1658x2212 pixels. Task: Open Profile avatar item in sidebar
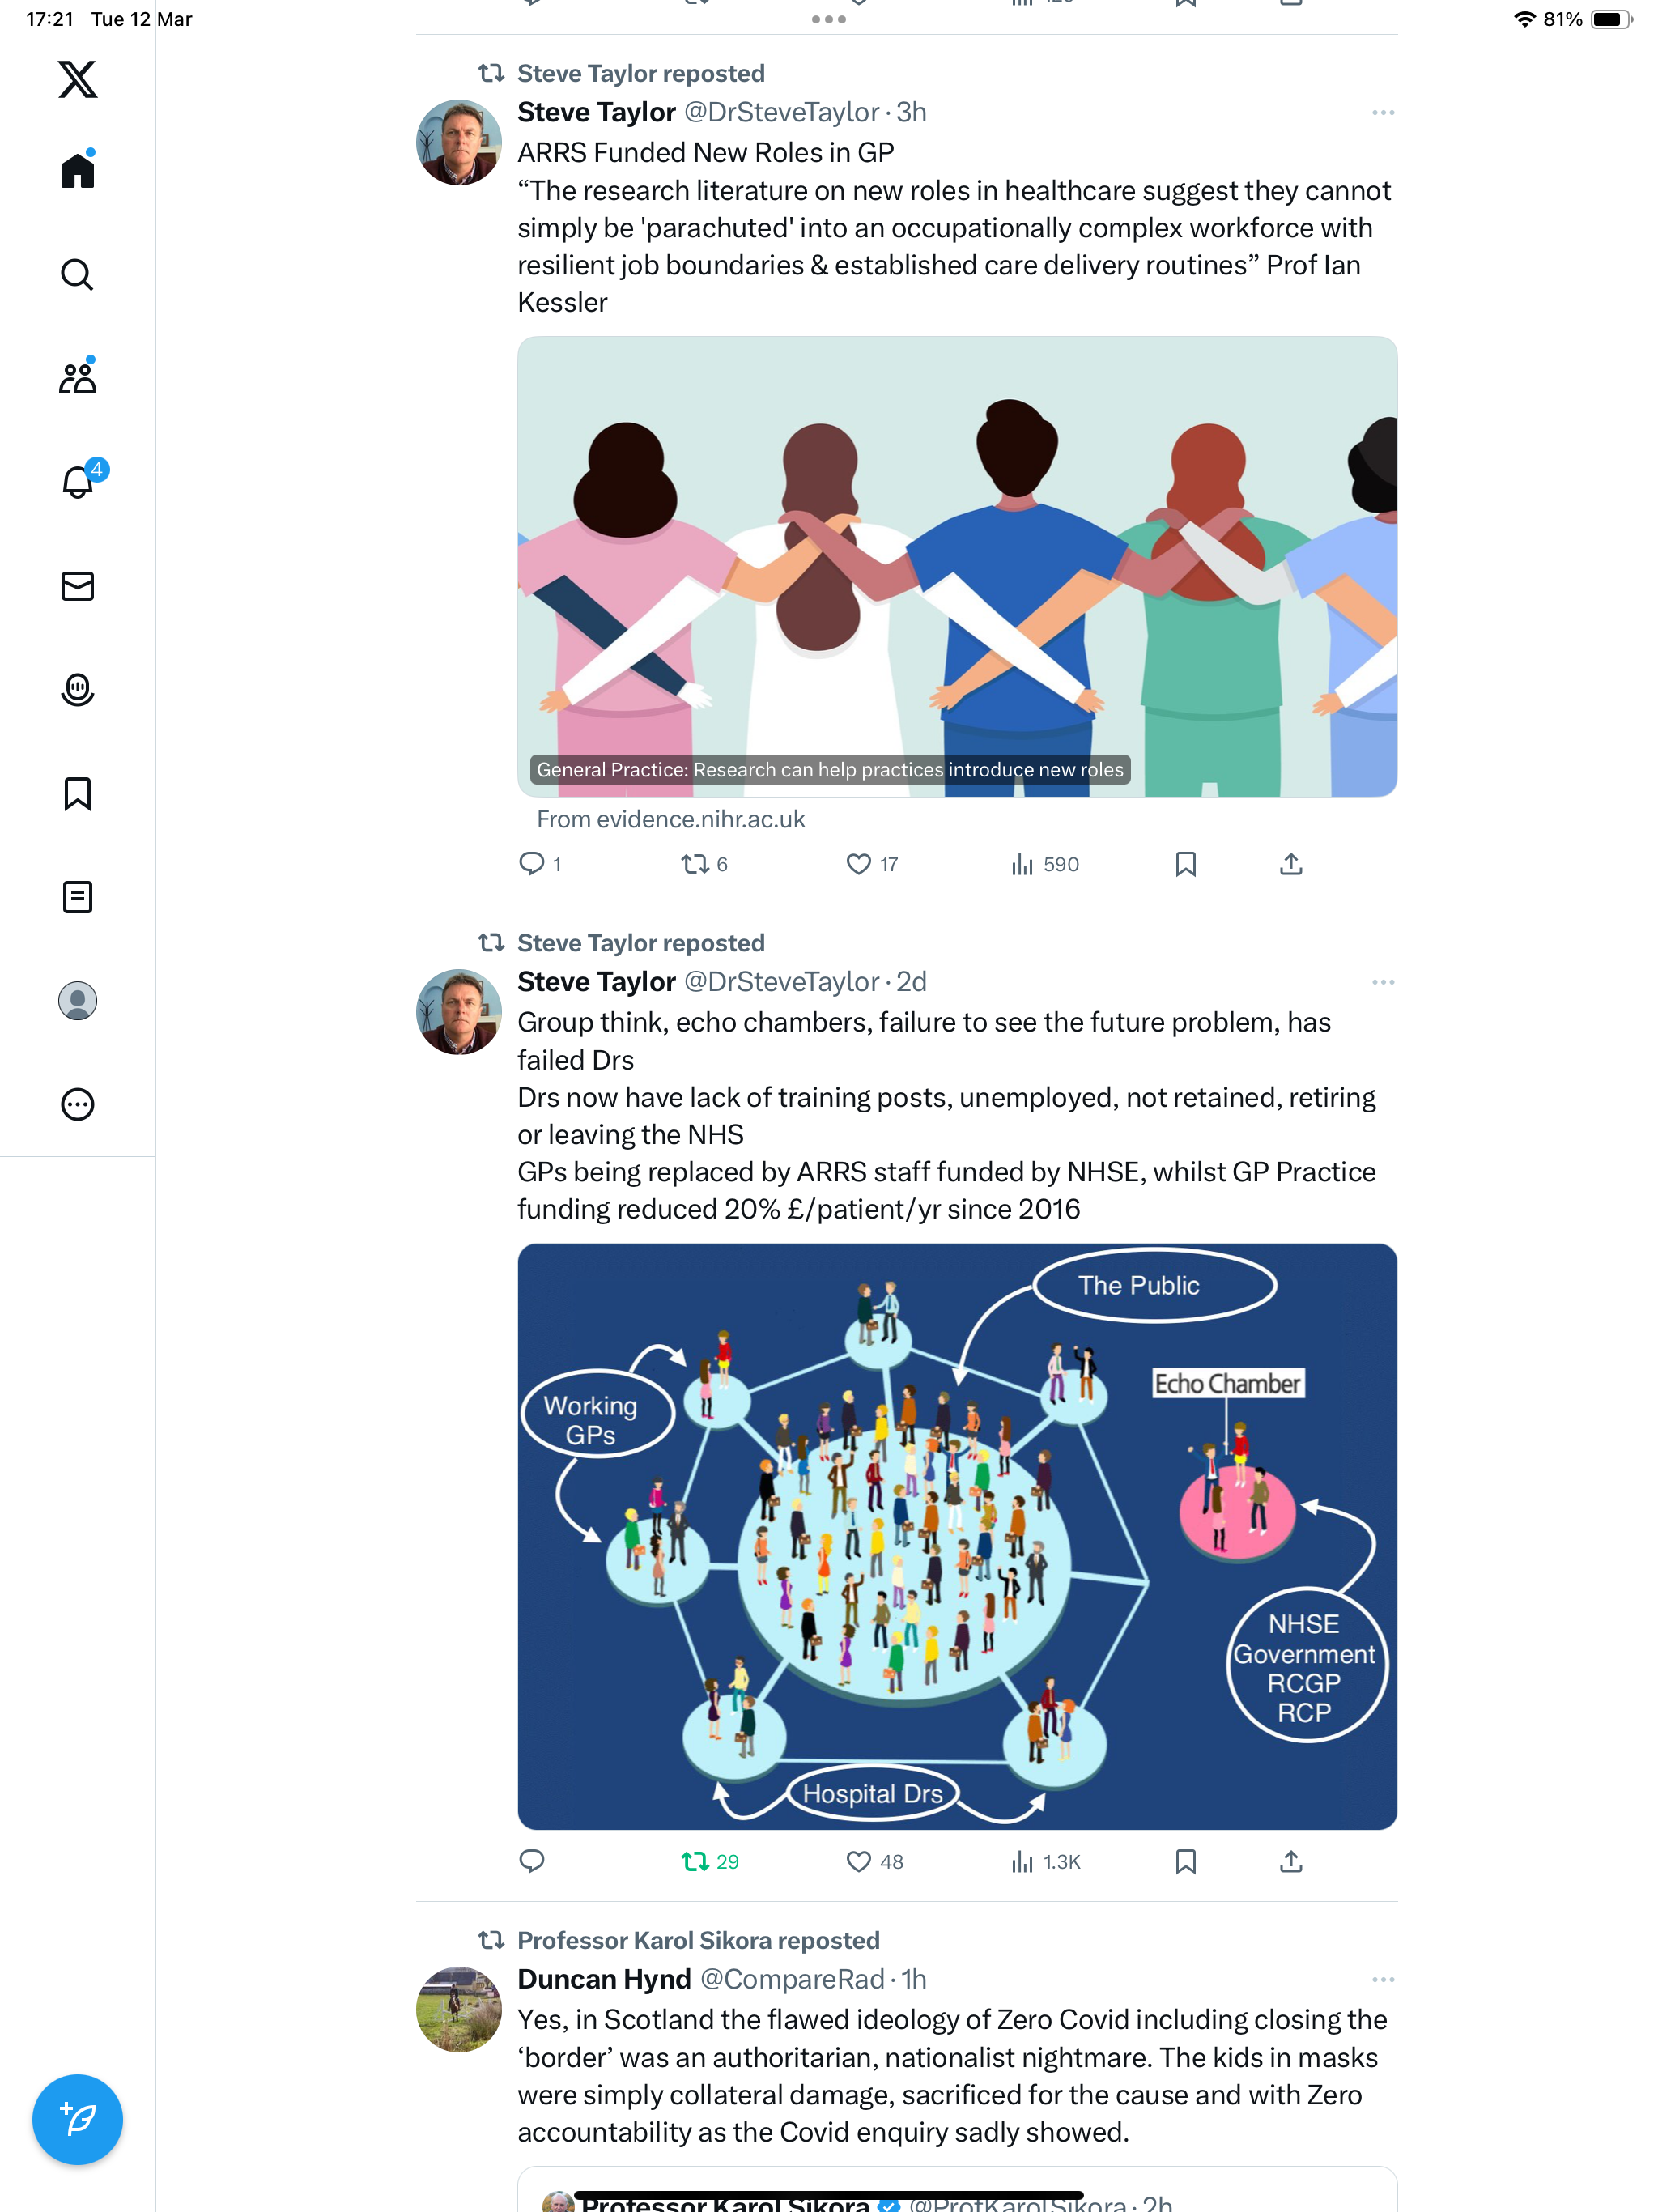[77, 1000]
